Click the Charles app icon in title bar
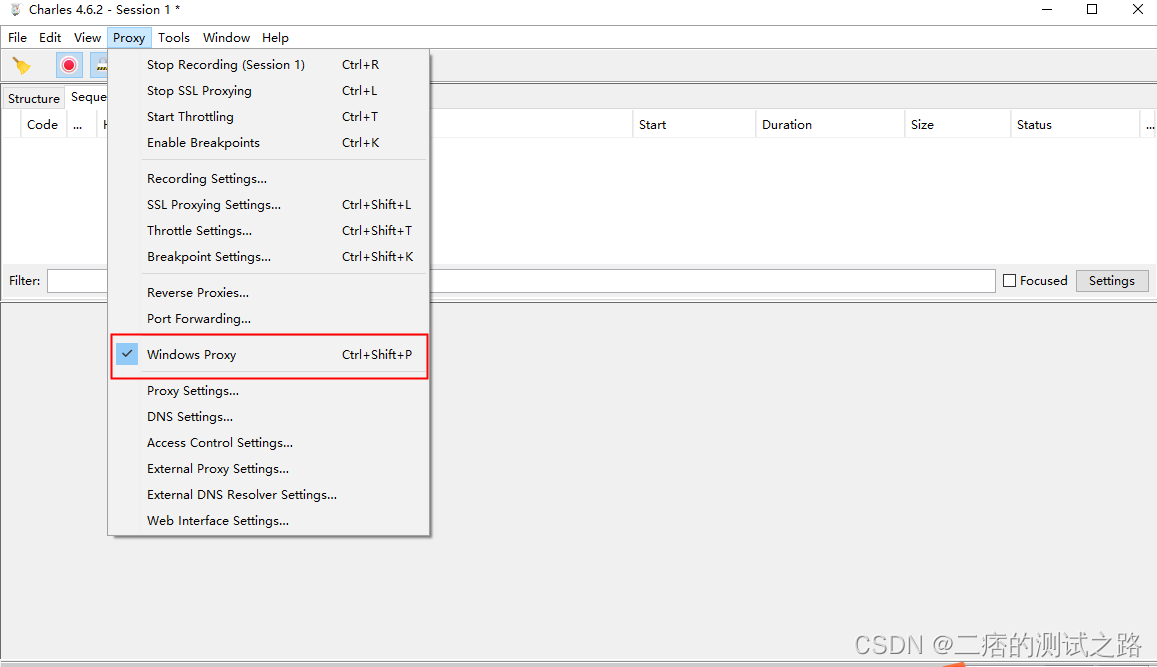 coord(15,10)
